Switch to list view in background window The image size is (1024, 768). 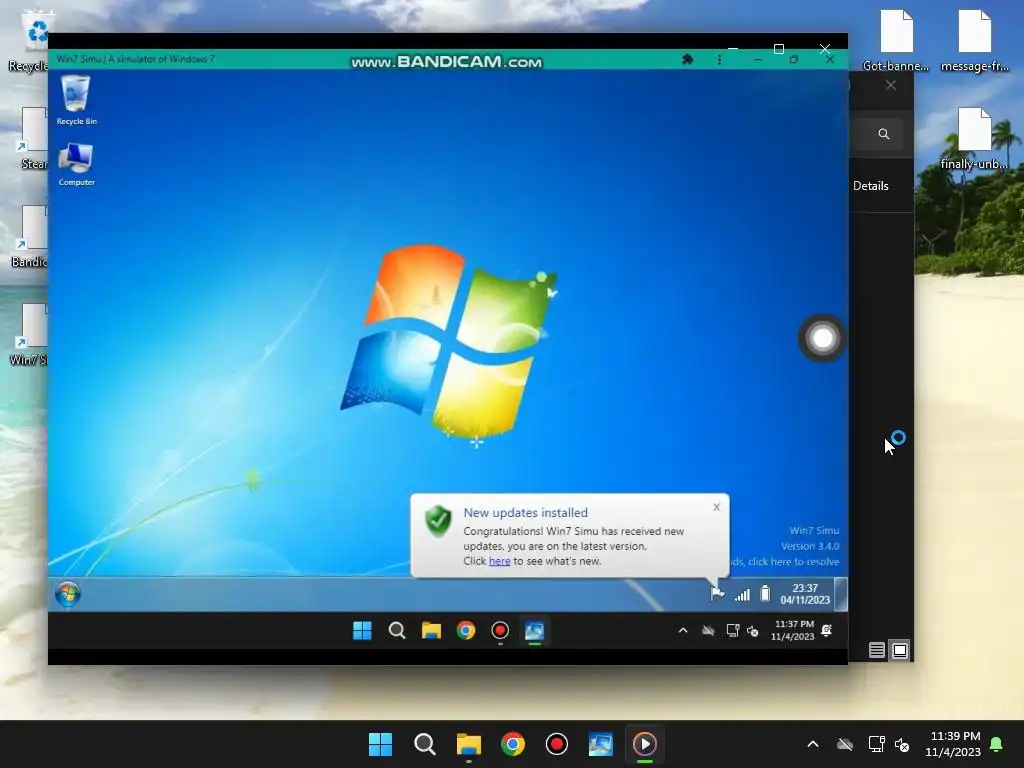point(876,650)
